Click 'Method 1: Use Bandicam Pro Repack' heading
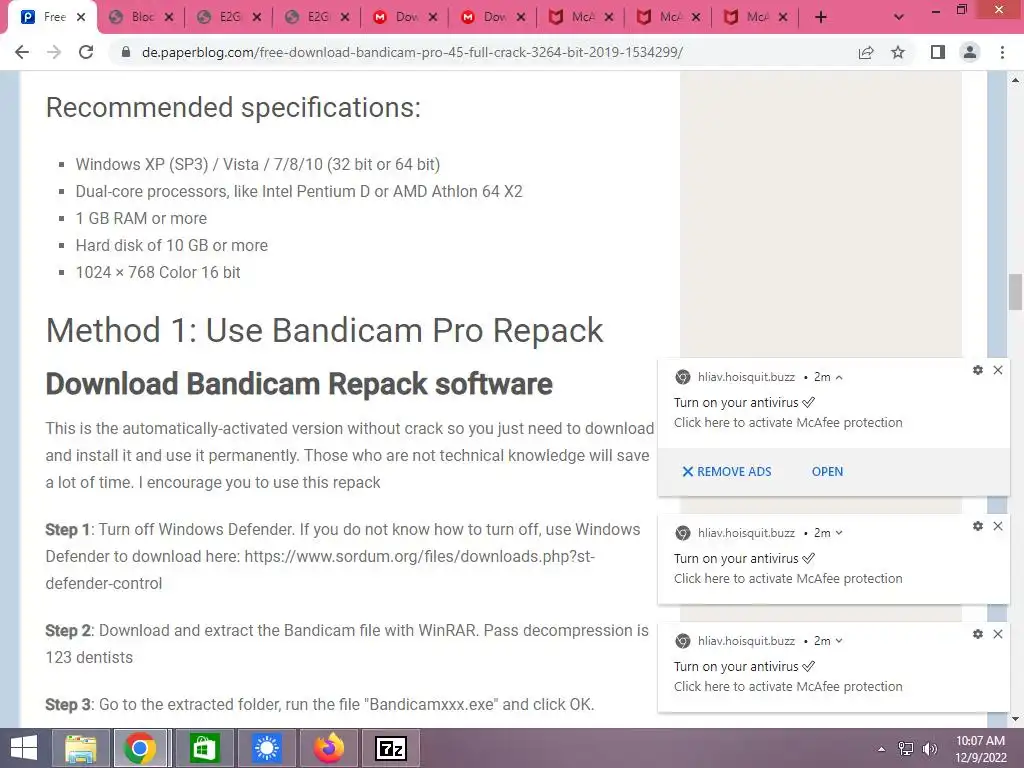 [x=325, y=330]
